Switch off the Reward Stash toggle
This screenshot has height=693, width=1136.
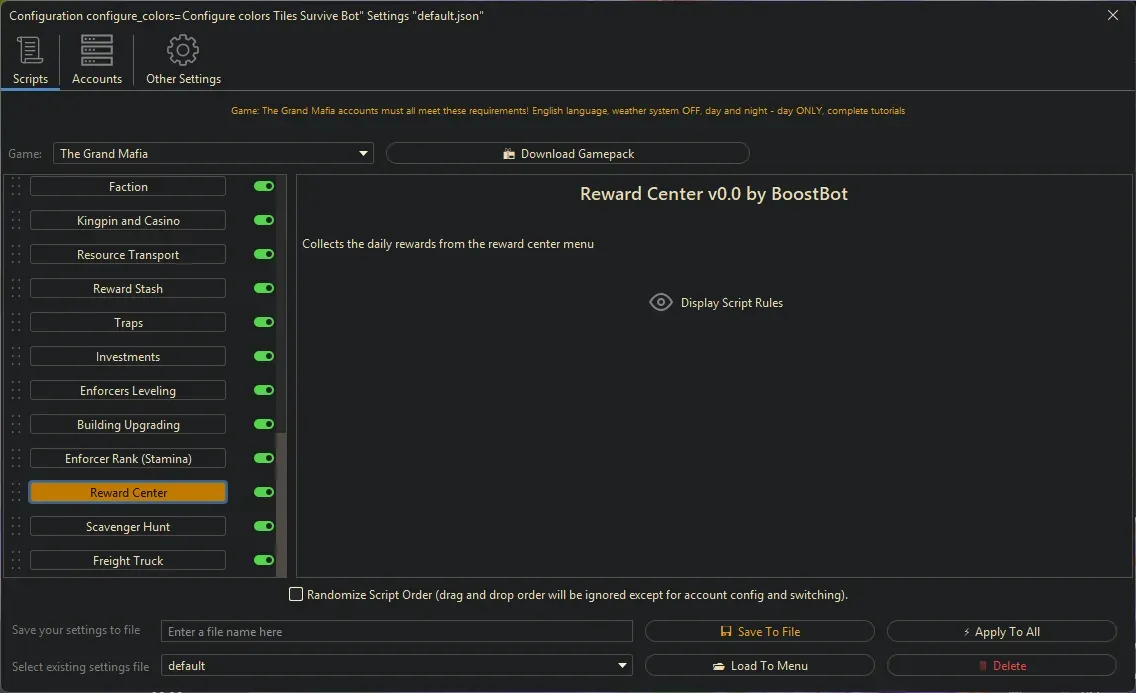[x=264, y=288]
